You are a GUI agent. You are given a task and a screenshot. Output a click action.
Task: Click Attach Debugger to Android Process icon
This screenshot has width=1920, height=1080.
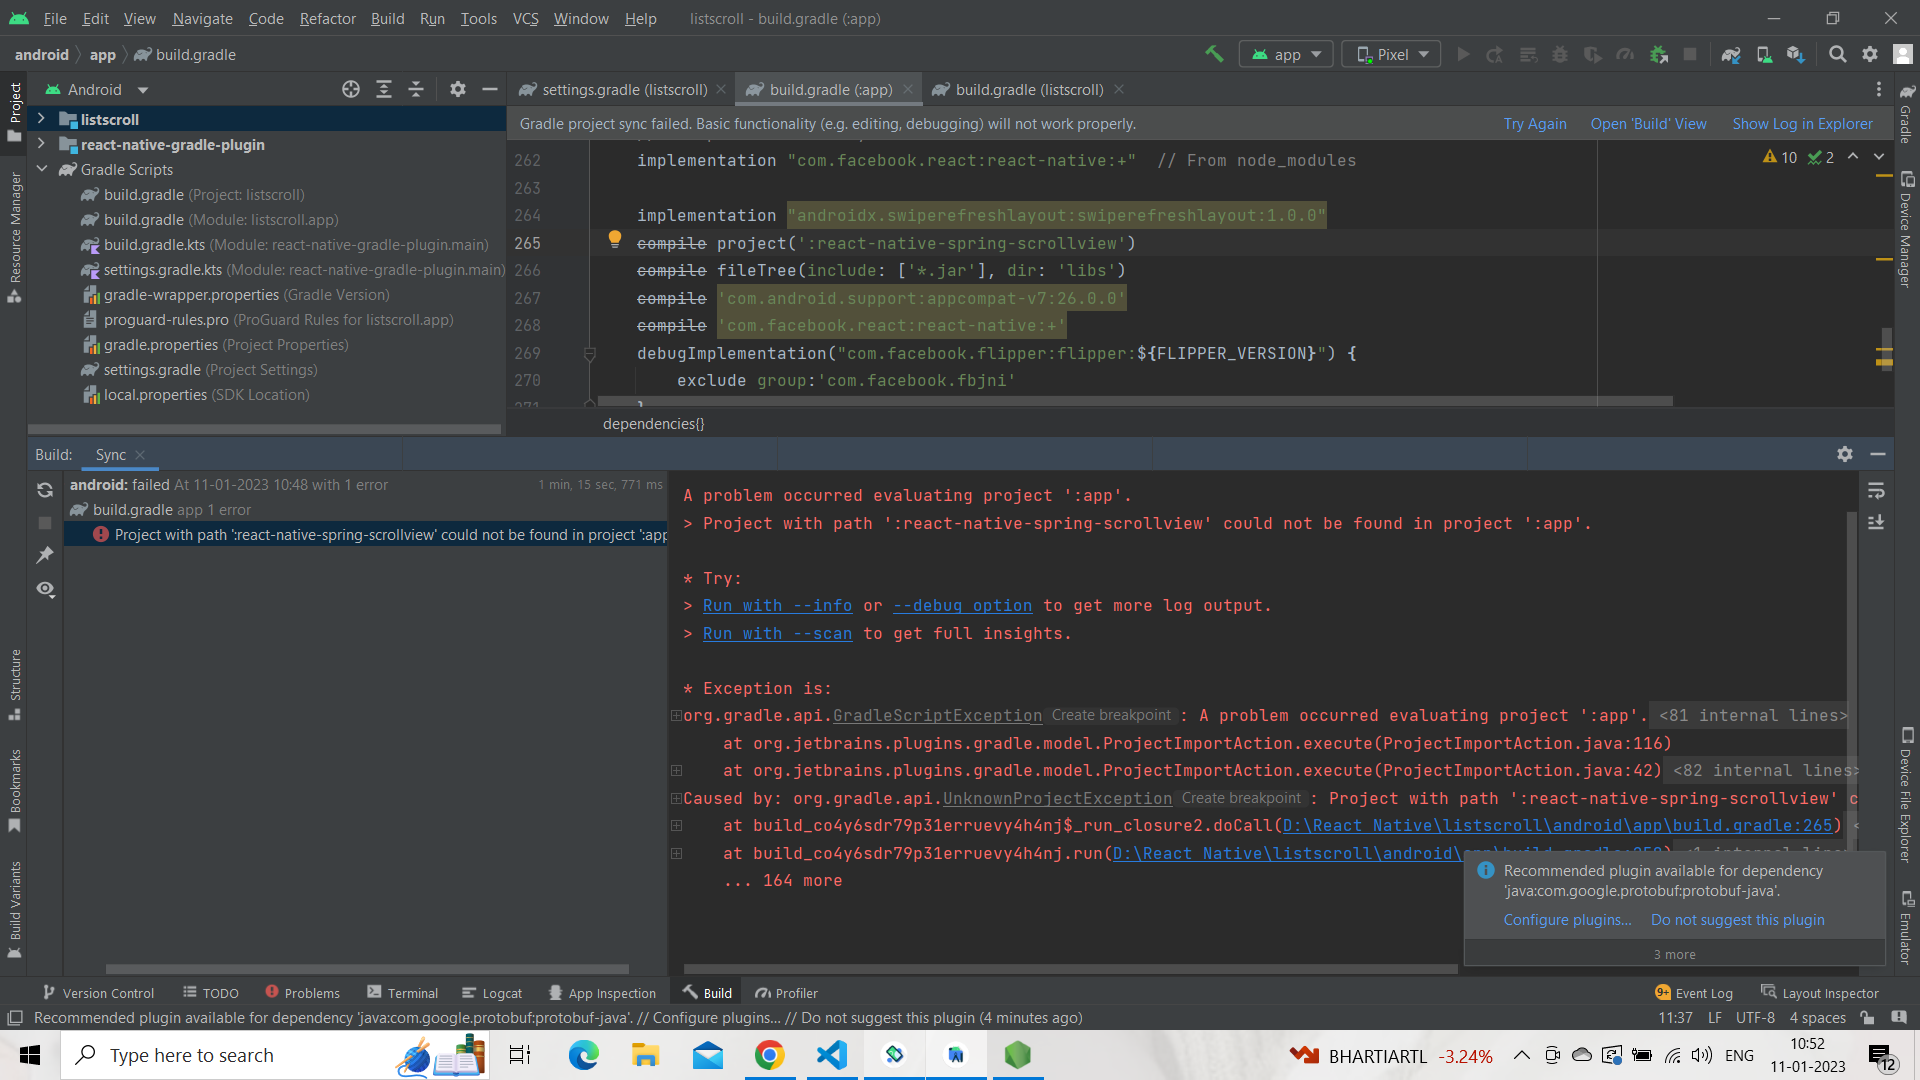point(1659,54)
